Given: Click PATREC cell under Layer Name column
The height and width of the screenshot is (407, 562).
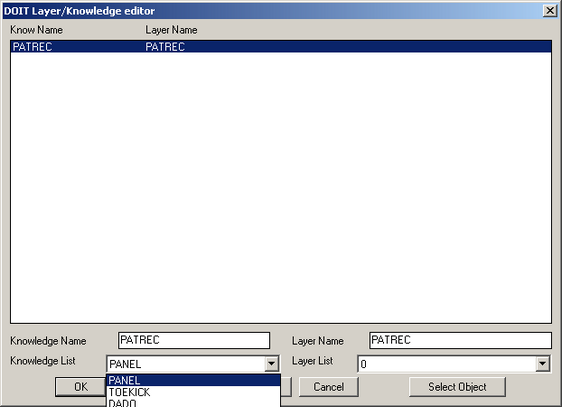Looking at the screenshot, I should (x=165, y=47).
